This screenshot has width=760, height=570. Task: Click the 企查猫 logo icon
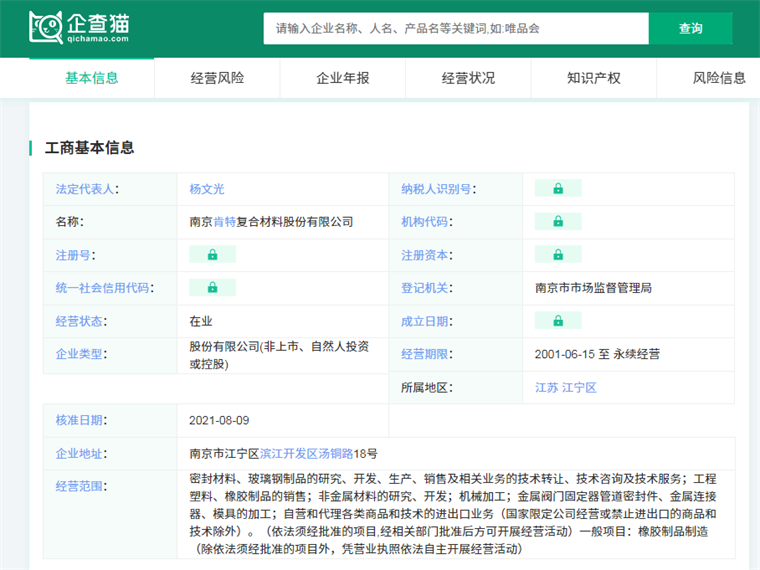pos(46,28)
